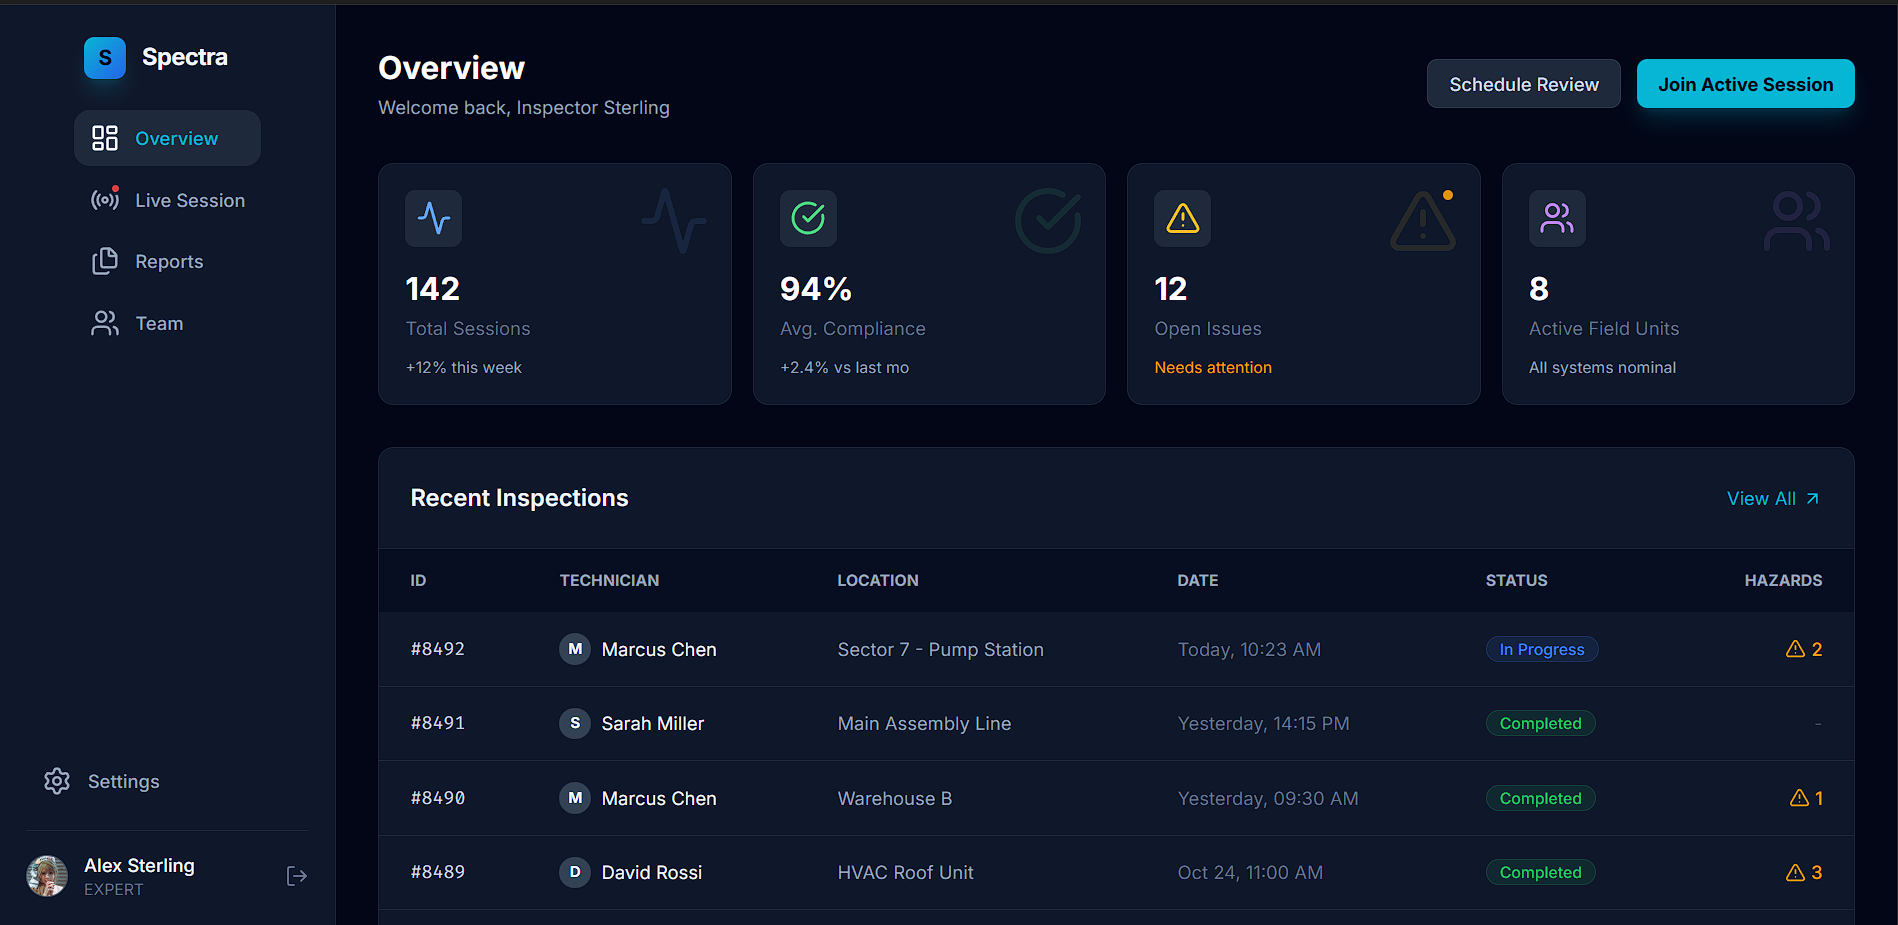Screen dimensions: 1898x925
Task: Click inspection ID #8489
Action: click(x=438, y=872)
